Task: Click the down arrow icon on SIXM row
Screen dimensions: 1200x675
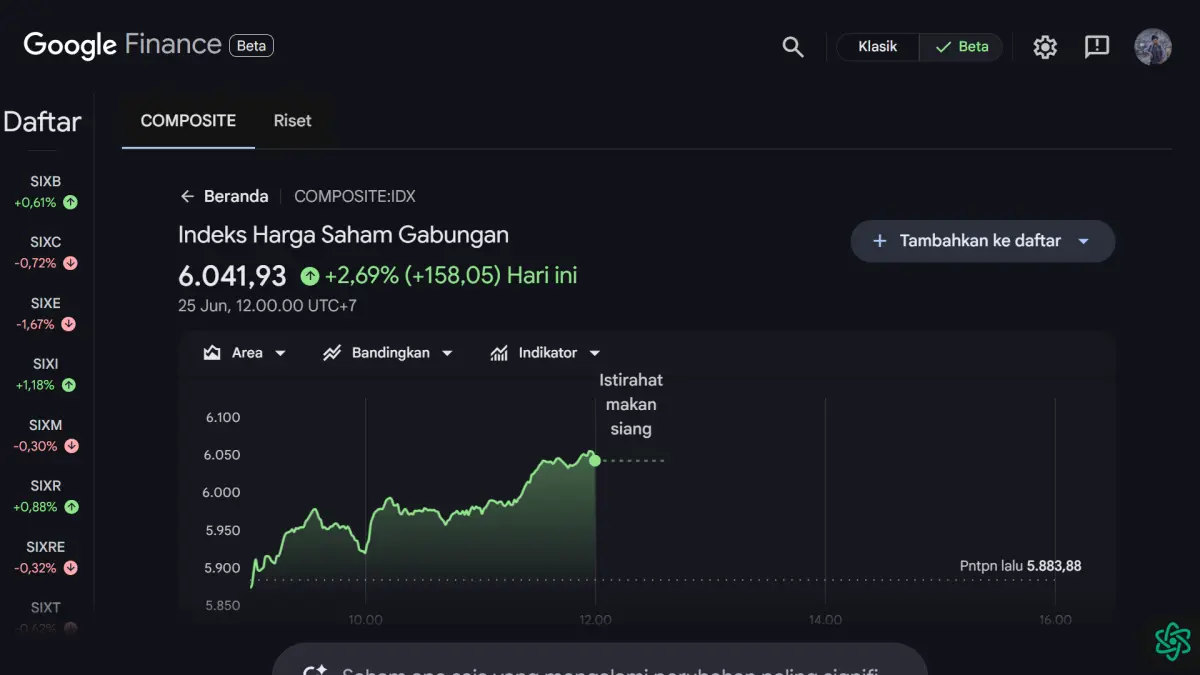Action: 71,446
